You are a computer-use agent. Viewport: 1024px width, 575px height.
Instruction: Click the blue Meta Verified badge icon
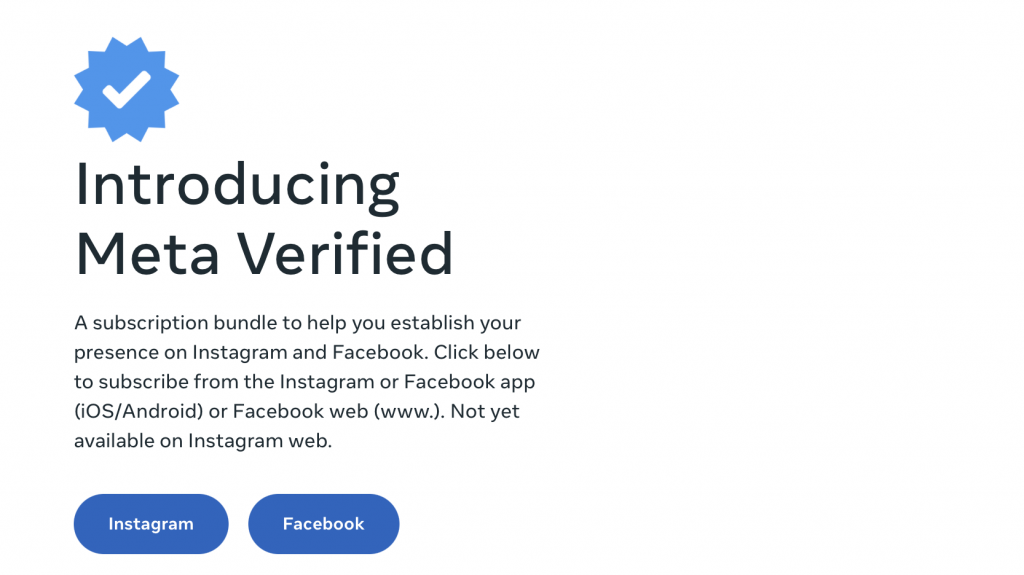point(126,89)
